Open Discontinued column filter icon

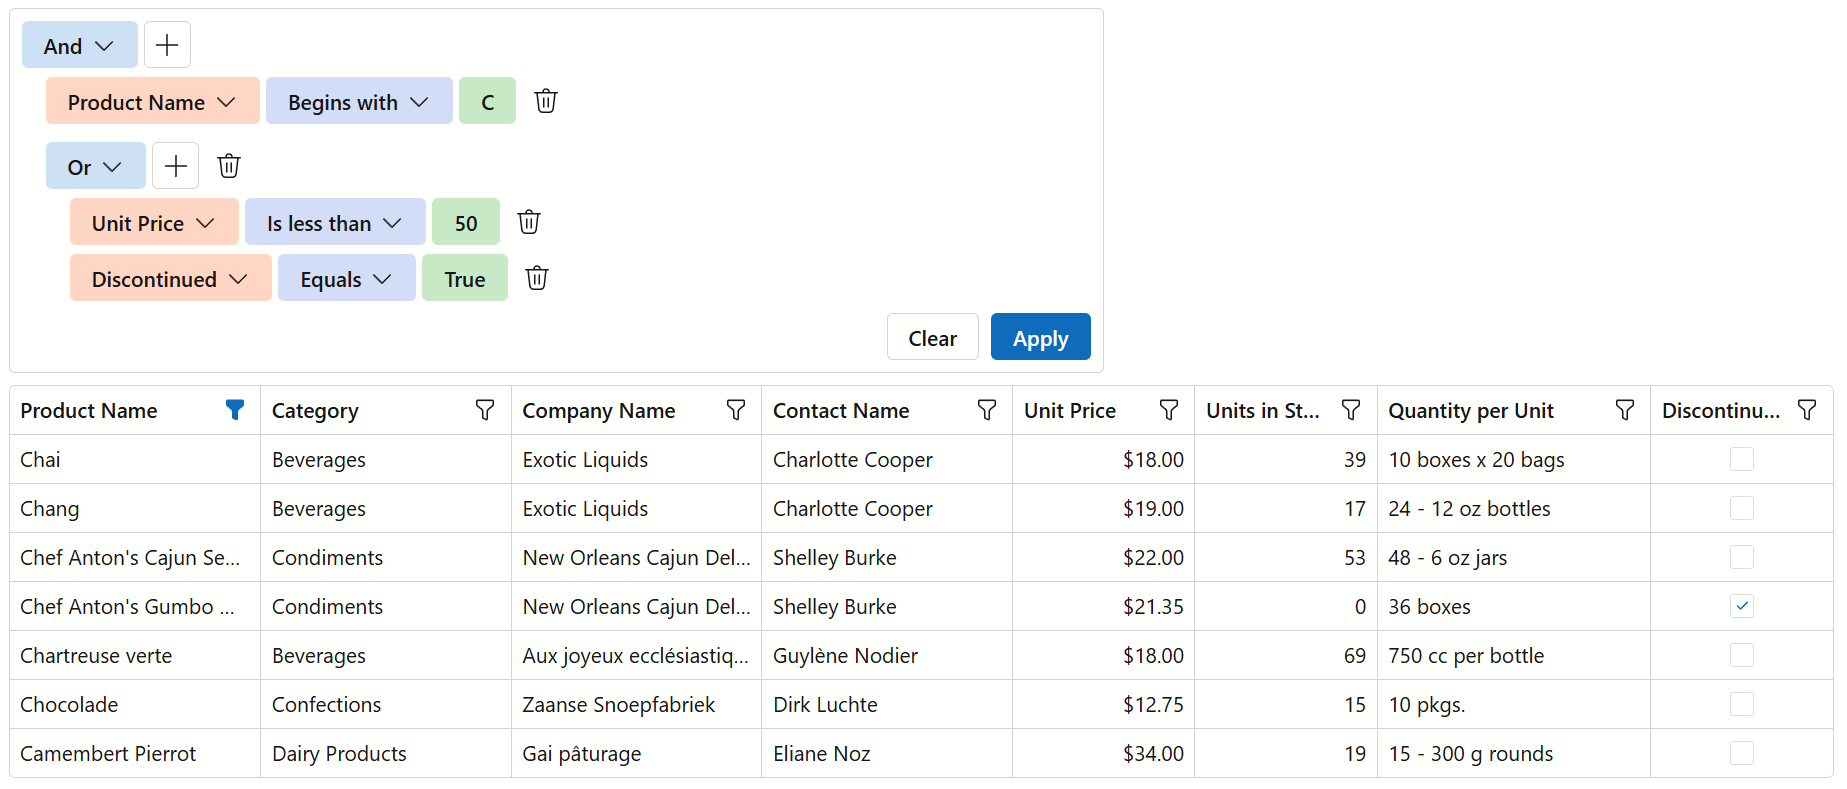pos(1807,410)
